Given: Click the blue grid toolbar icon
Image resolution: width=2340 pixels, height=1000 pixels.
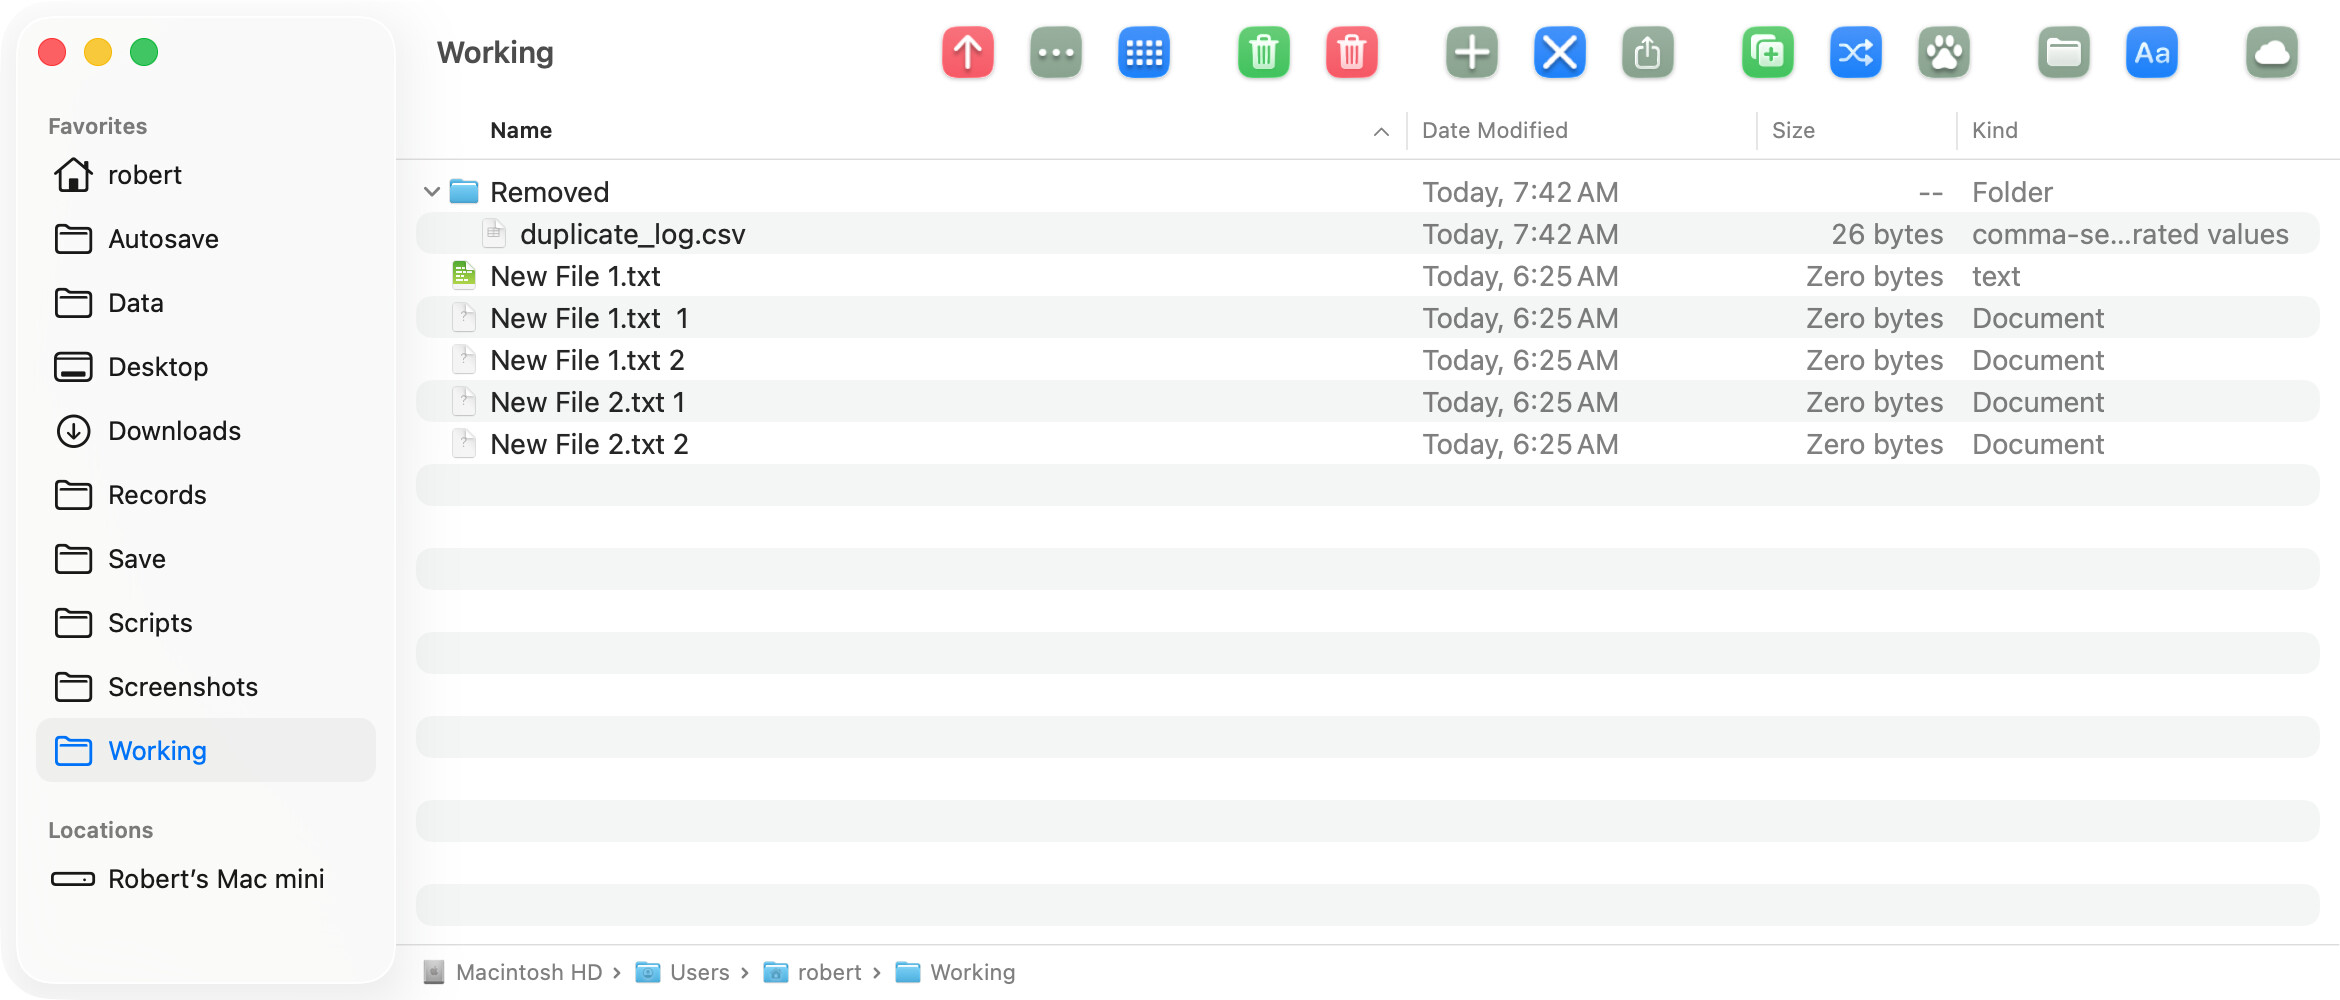Looking at the screenshot, I should [1143, 52].
